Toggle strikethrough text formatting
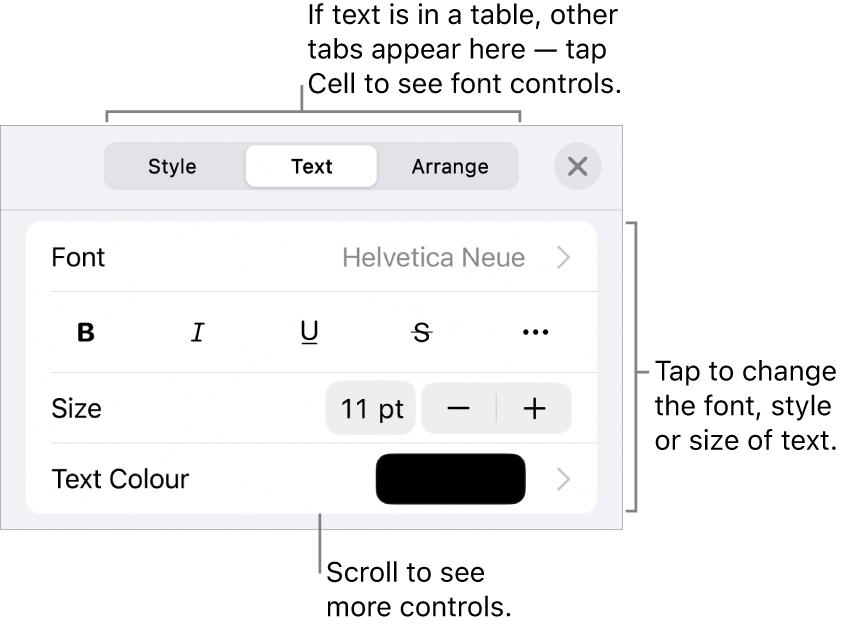 point(422,333)
